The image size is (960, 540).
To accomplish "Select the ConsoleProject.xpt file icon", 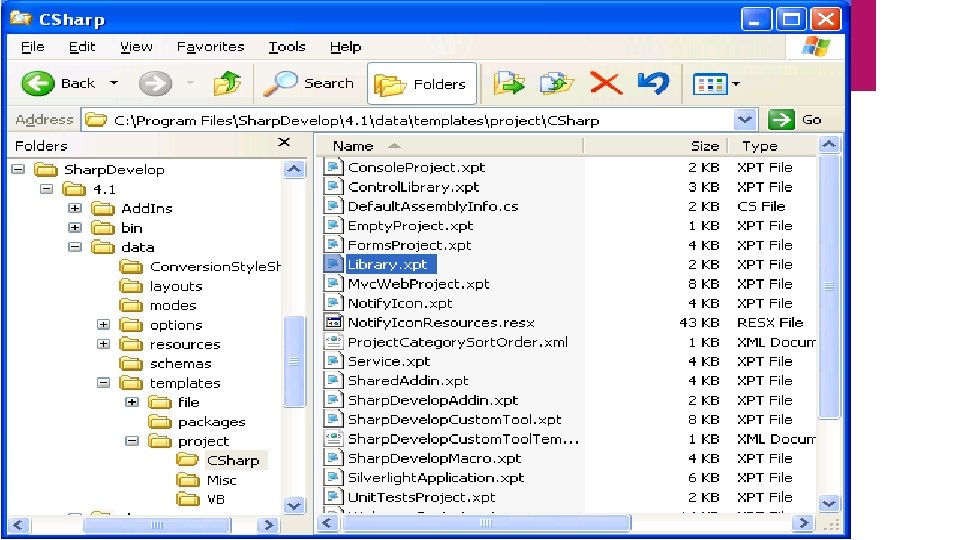I will pyautogui.click(x=333, y=167).
